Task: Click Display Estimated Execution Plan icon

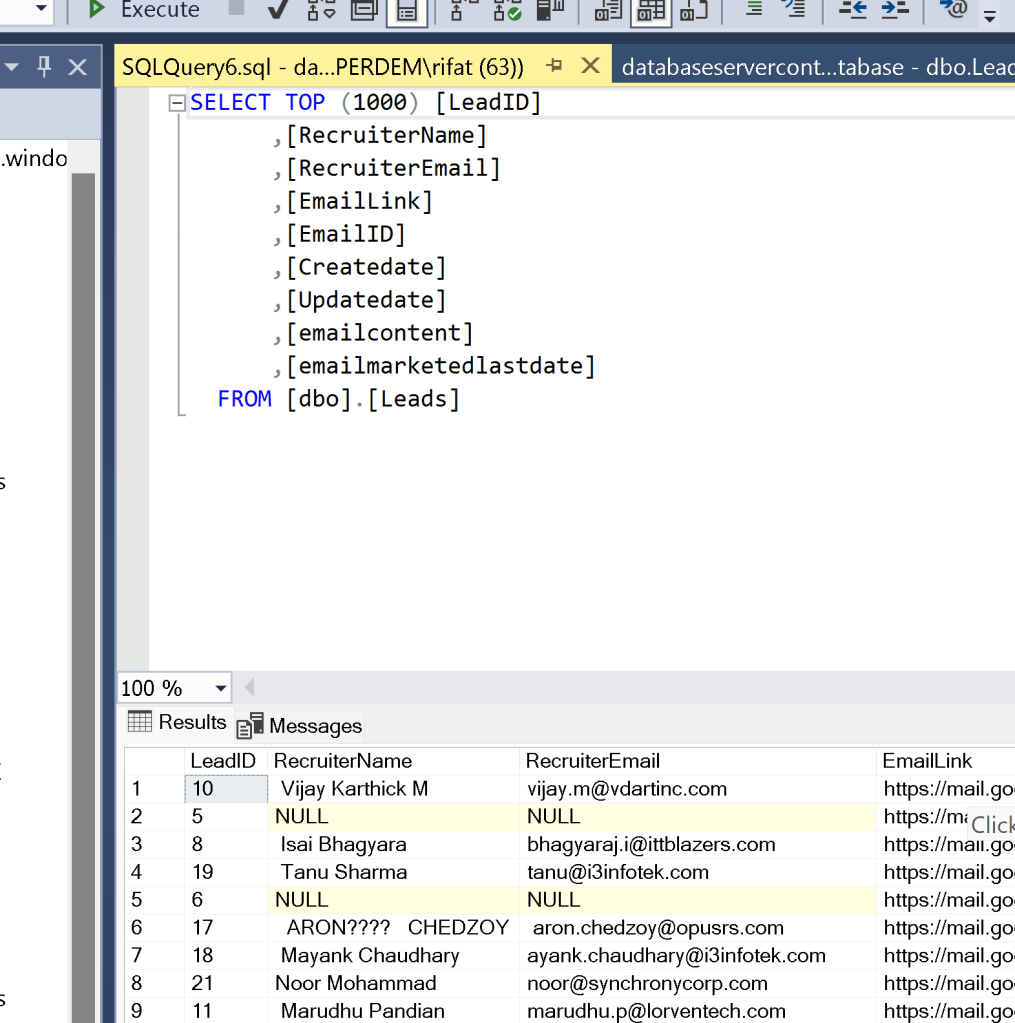Action: pos(321,10)
